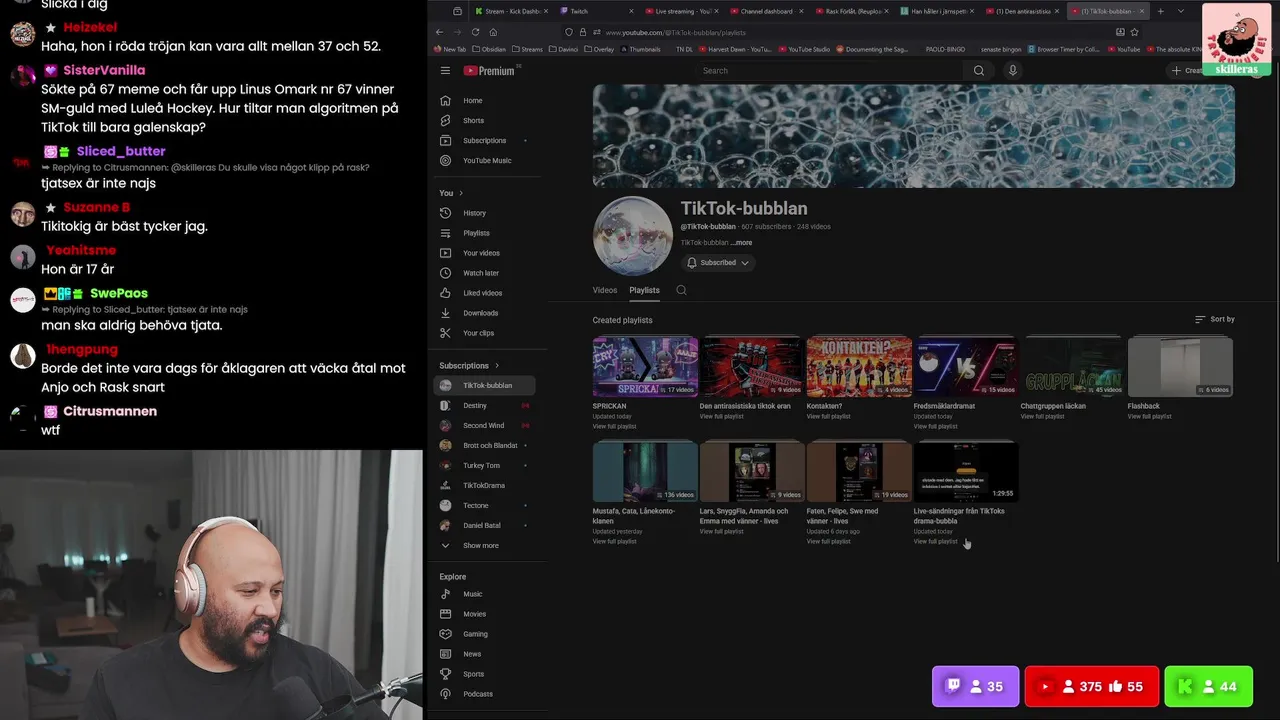1280x720 pixels.
Task: View full playlist under Live-sändningar
Action: tap(935, 542)
